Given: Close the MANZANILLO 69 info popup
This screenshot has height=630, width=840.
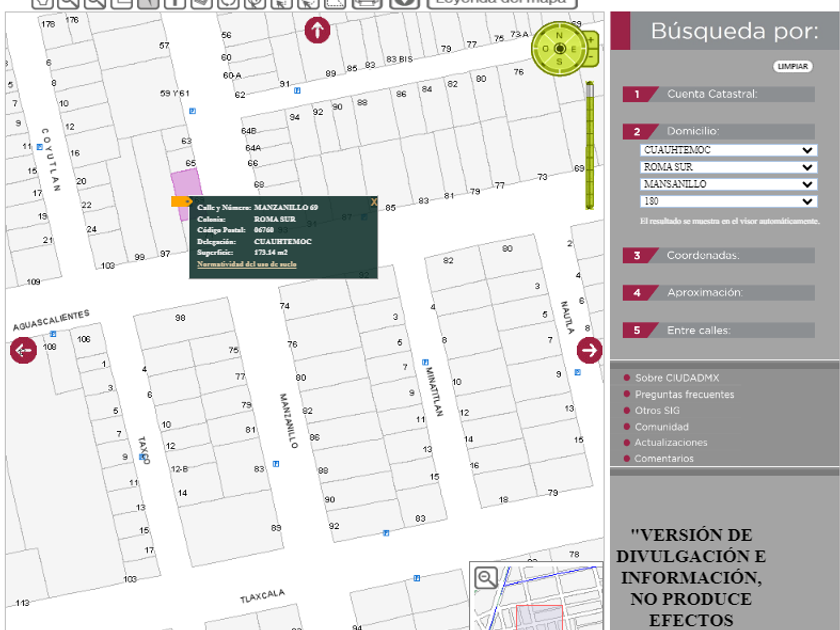Looking at the screenshot, I should [373, 202].
